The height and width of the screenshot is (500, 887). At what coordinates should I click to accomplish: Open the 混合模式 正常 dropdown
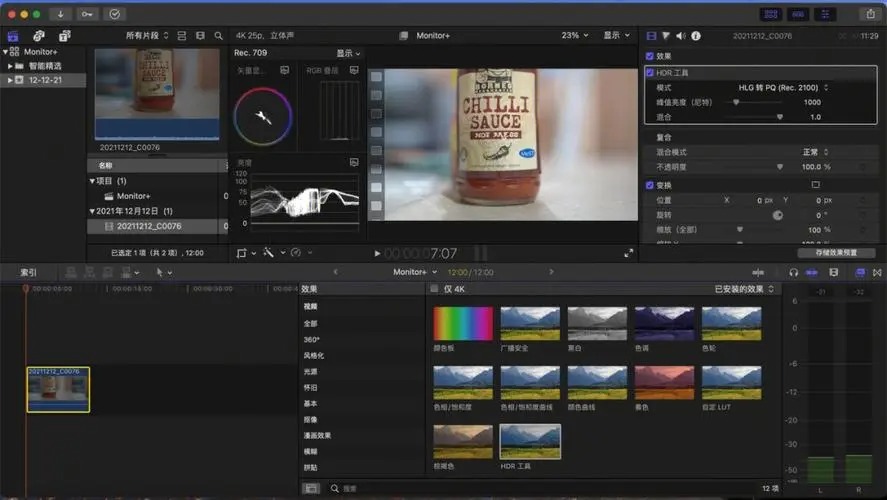click(815, 152)
